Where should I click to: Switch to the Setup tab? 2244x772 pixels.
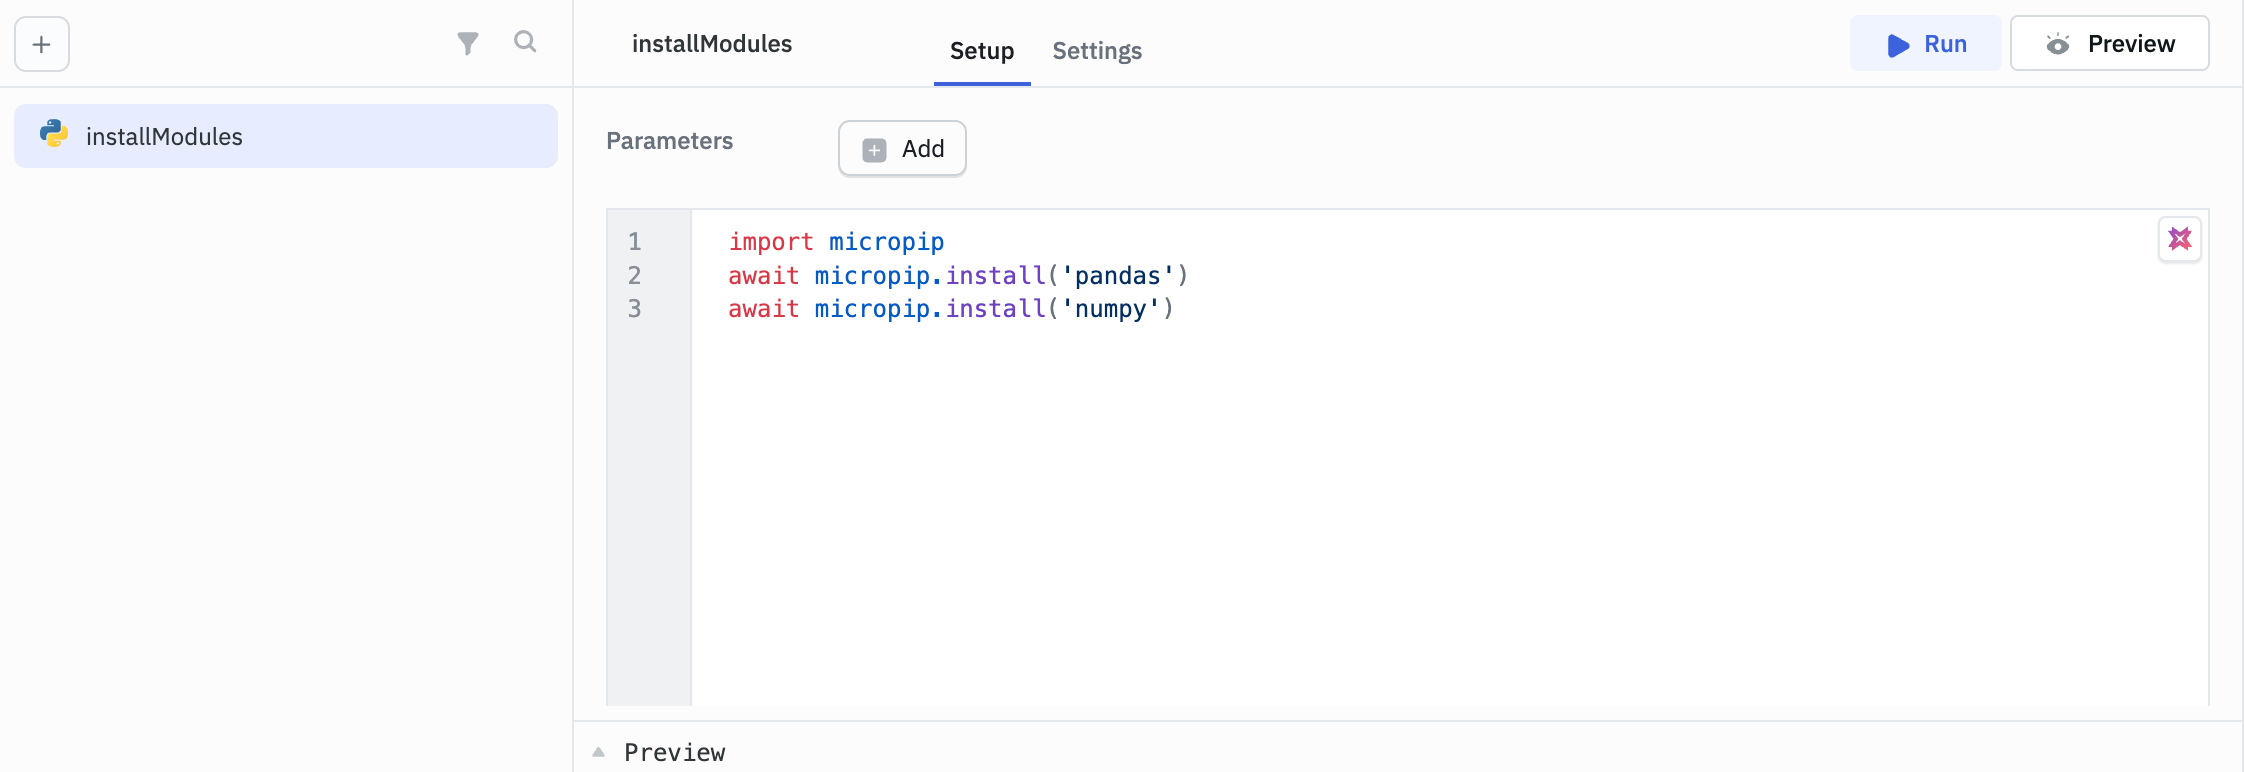[981, 51]
